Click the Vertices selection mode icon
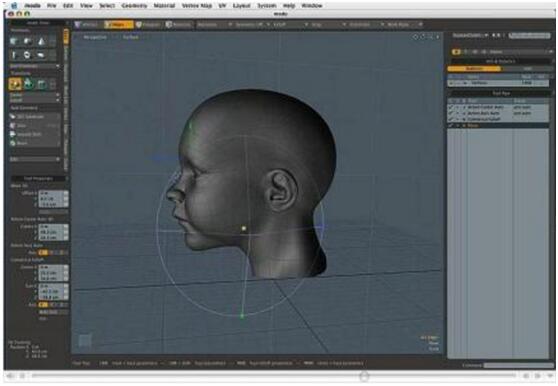The width and height of the screenshot is (558, 386). tap(78, 24)
